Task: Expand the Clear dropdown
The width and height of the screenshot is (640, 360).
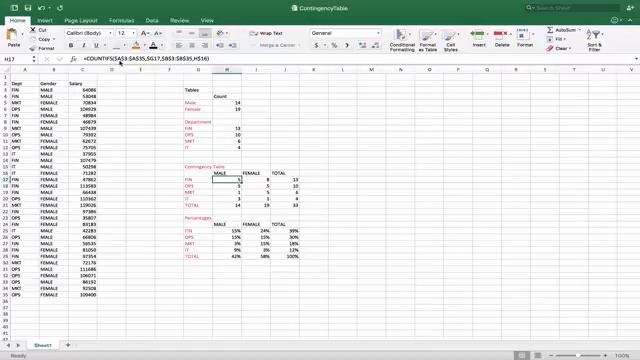Action: coord(570,49)
